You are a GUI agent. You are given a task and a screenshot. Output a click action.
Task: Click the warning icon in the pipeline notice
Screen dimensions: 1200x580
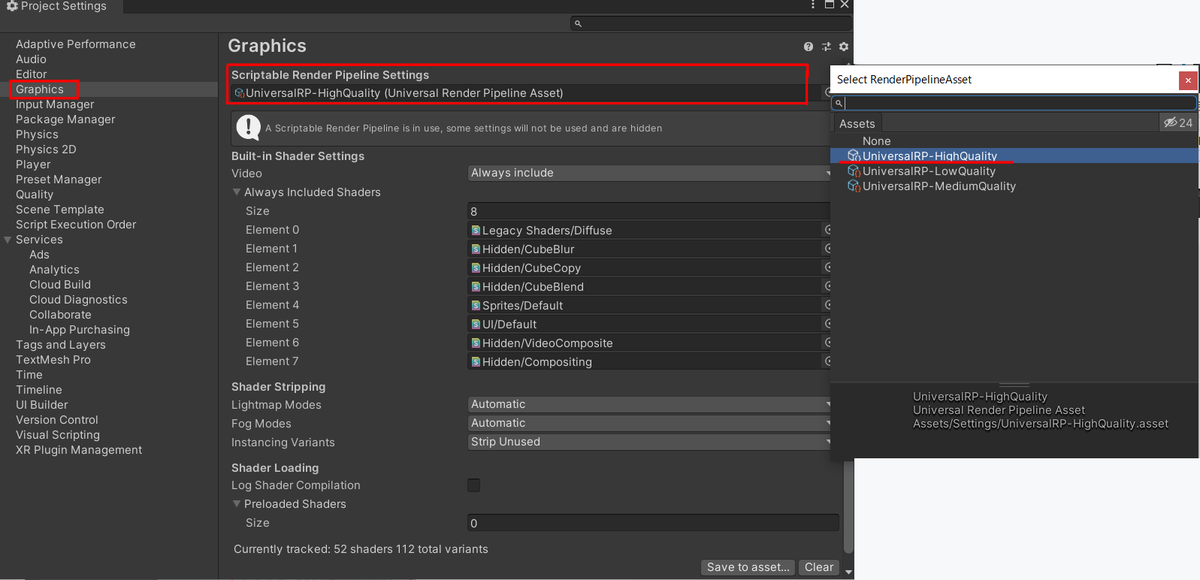[x=248, y=127]
